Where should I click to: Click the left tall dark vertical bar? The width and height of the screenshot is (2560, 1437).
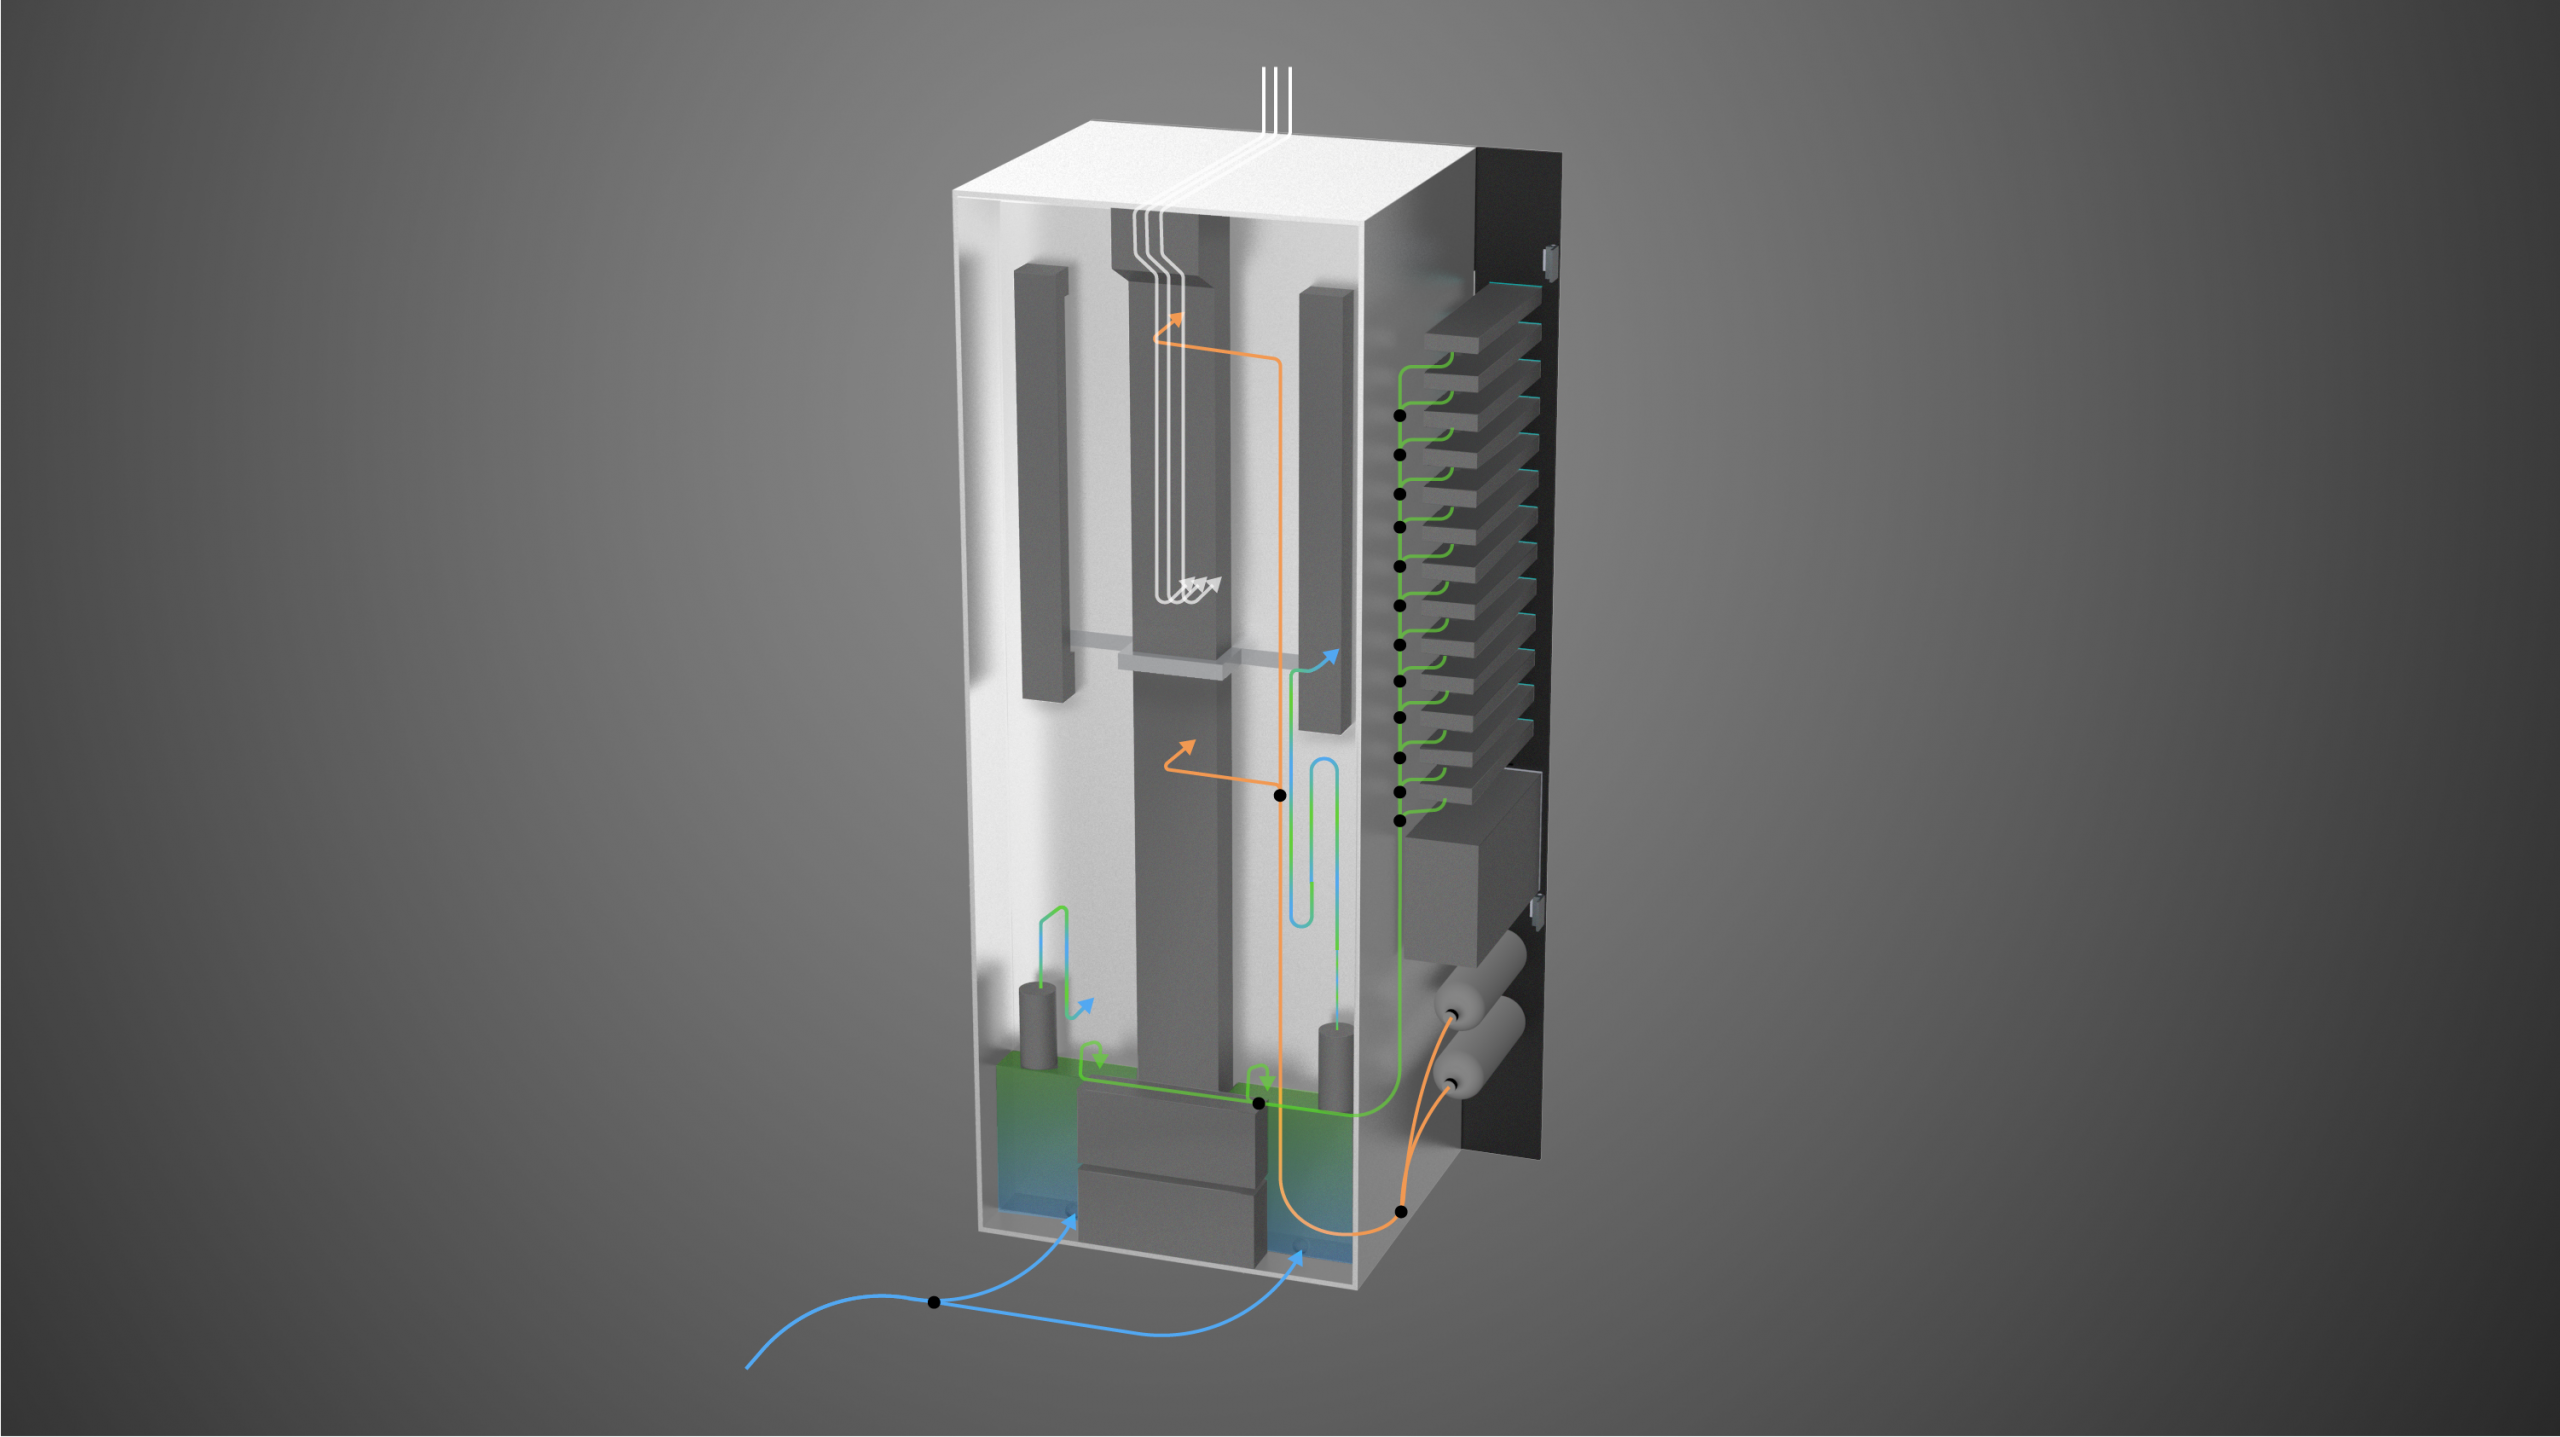tap(1043, 480)
